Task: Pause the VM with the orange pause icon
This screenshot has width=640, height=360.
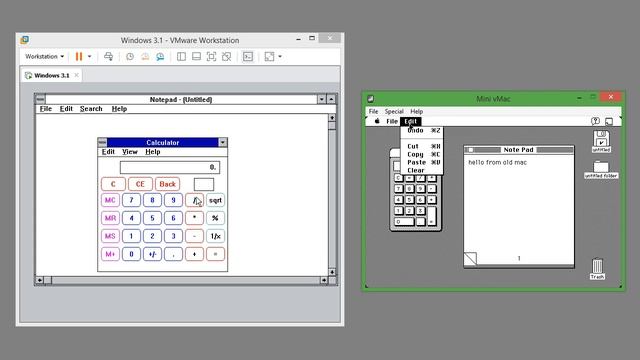Action: point(79,56)
